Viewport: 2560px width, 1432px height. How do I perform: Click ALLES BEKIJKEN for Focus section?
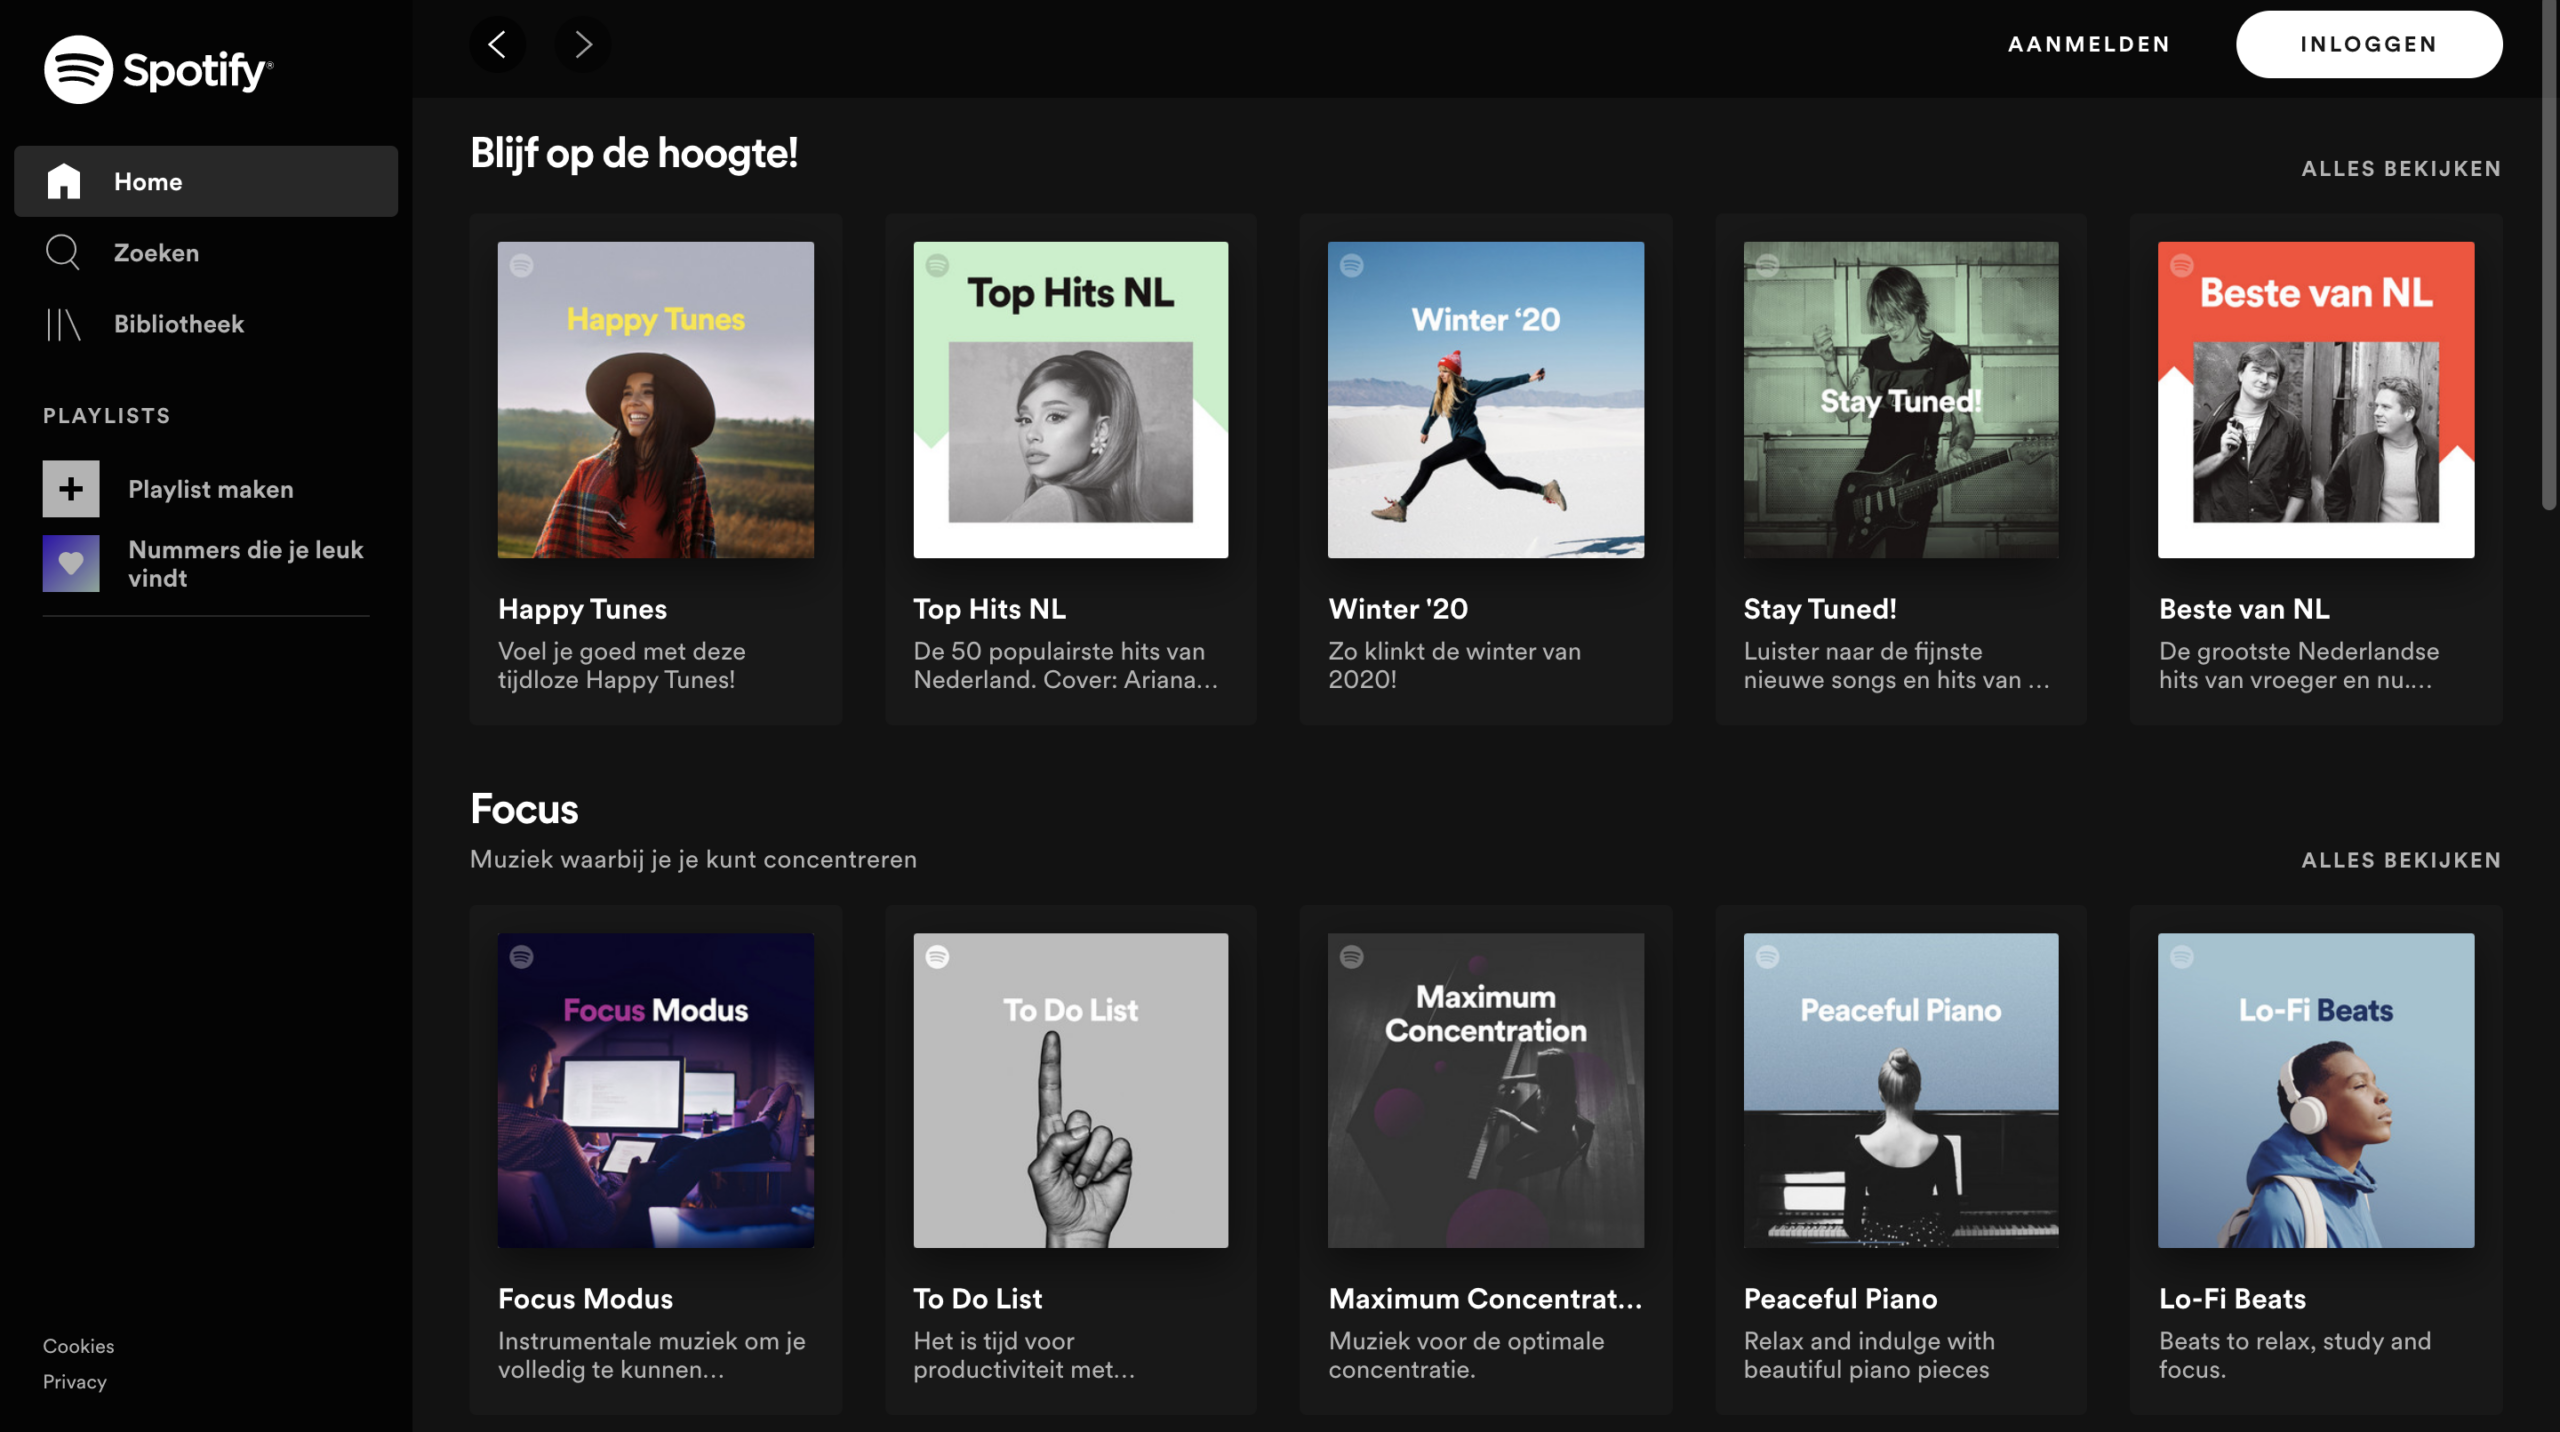tap(2401, 860)
